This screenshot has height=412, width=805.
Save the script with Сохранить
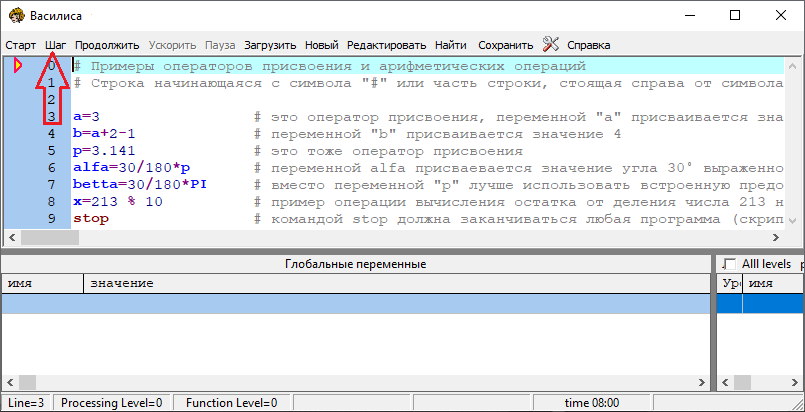point(506,45)
